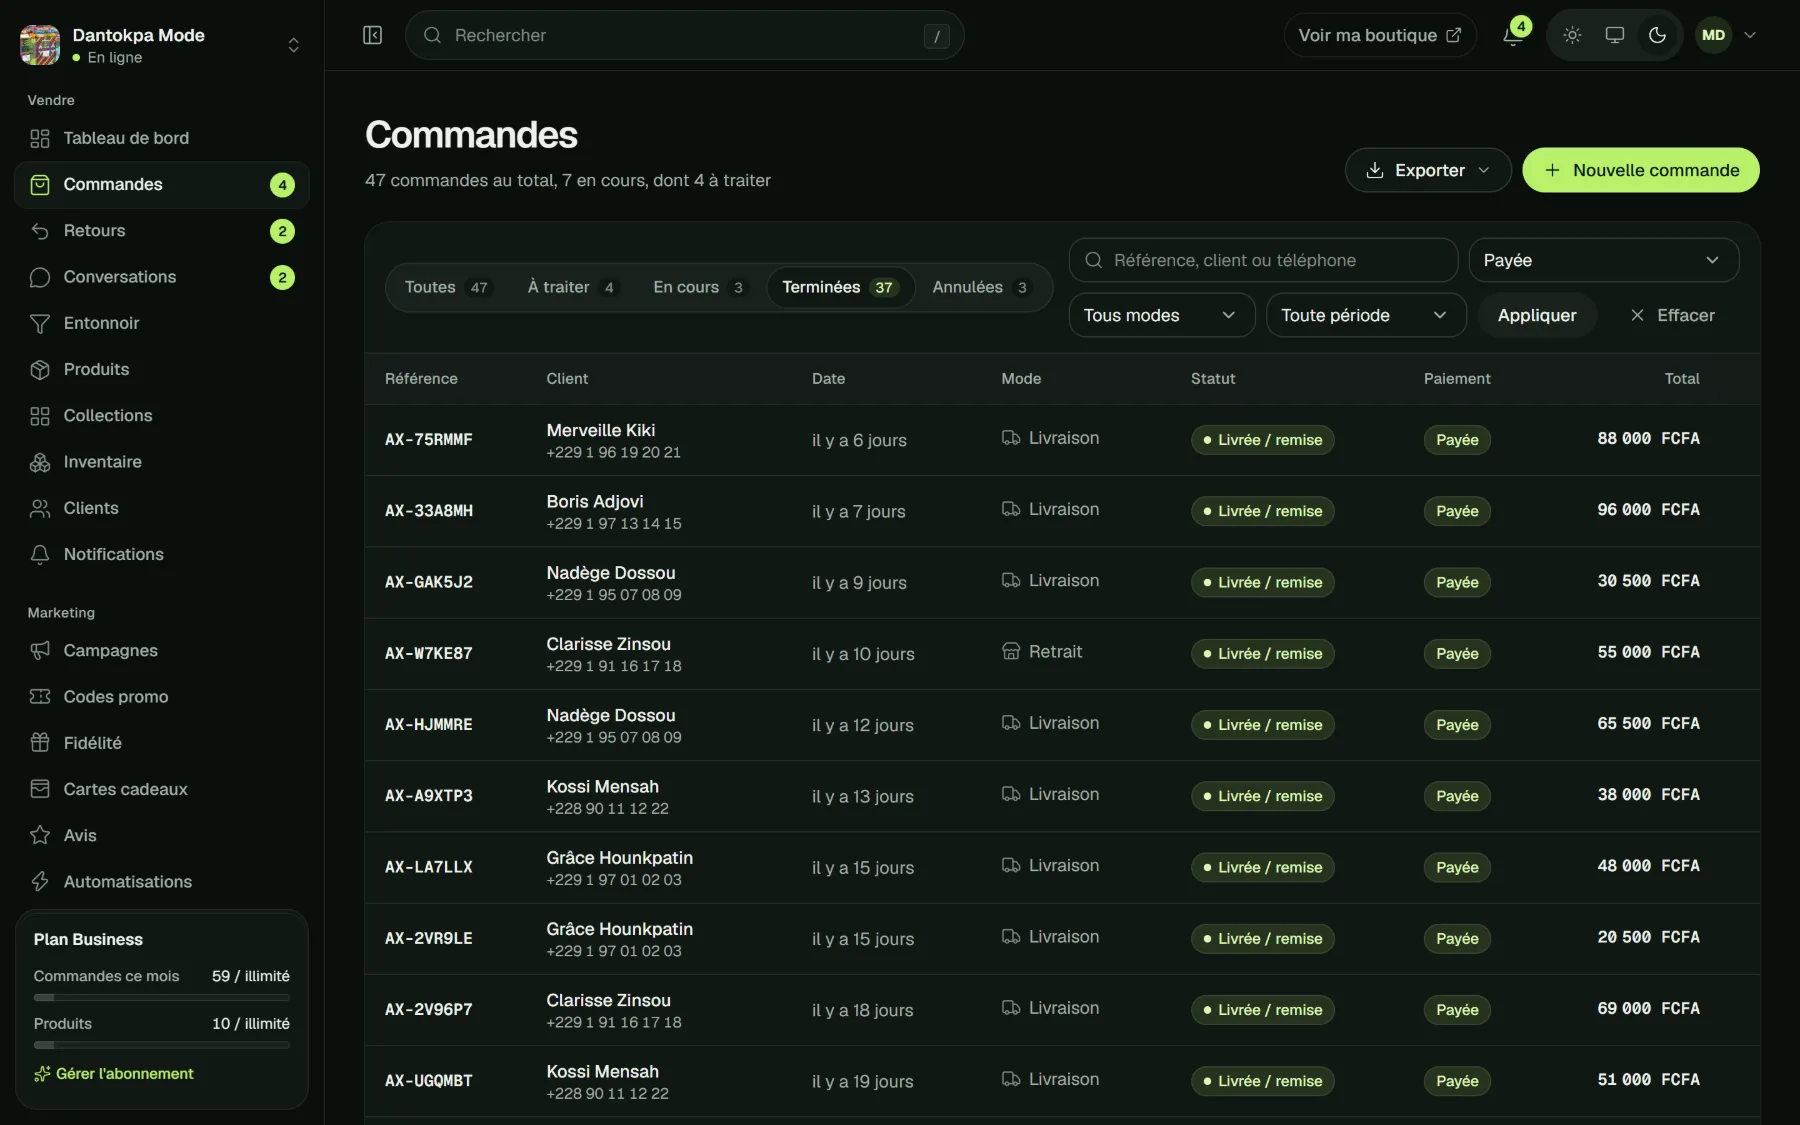This screenshot has height=1125, width=1800.
Task: Switch to light theme sun icon
Action: click(x=1572, y=35)
